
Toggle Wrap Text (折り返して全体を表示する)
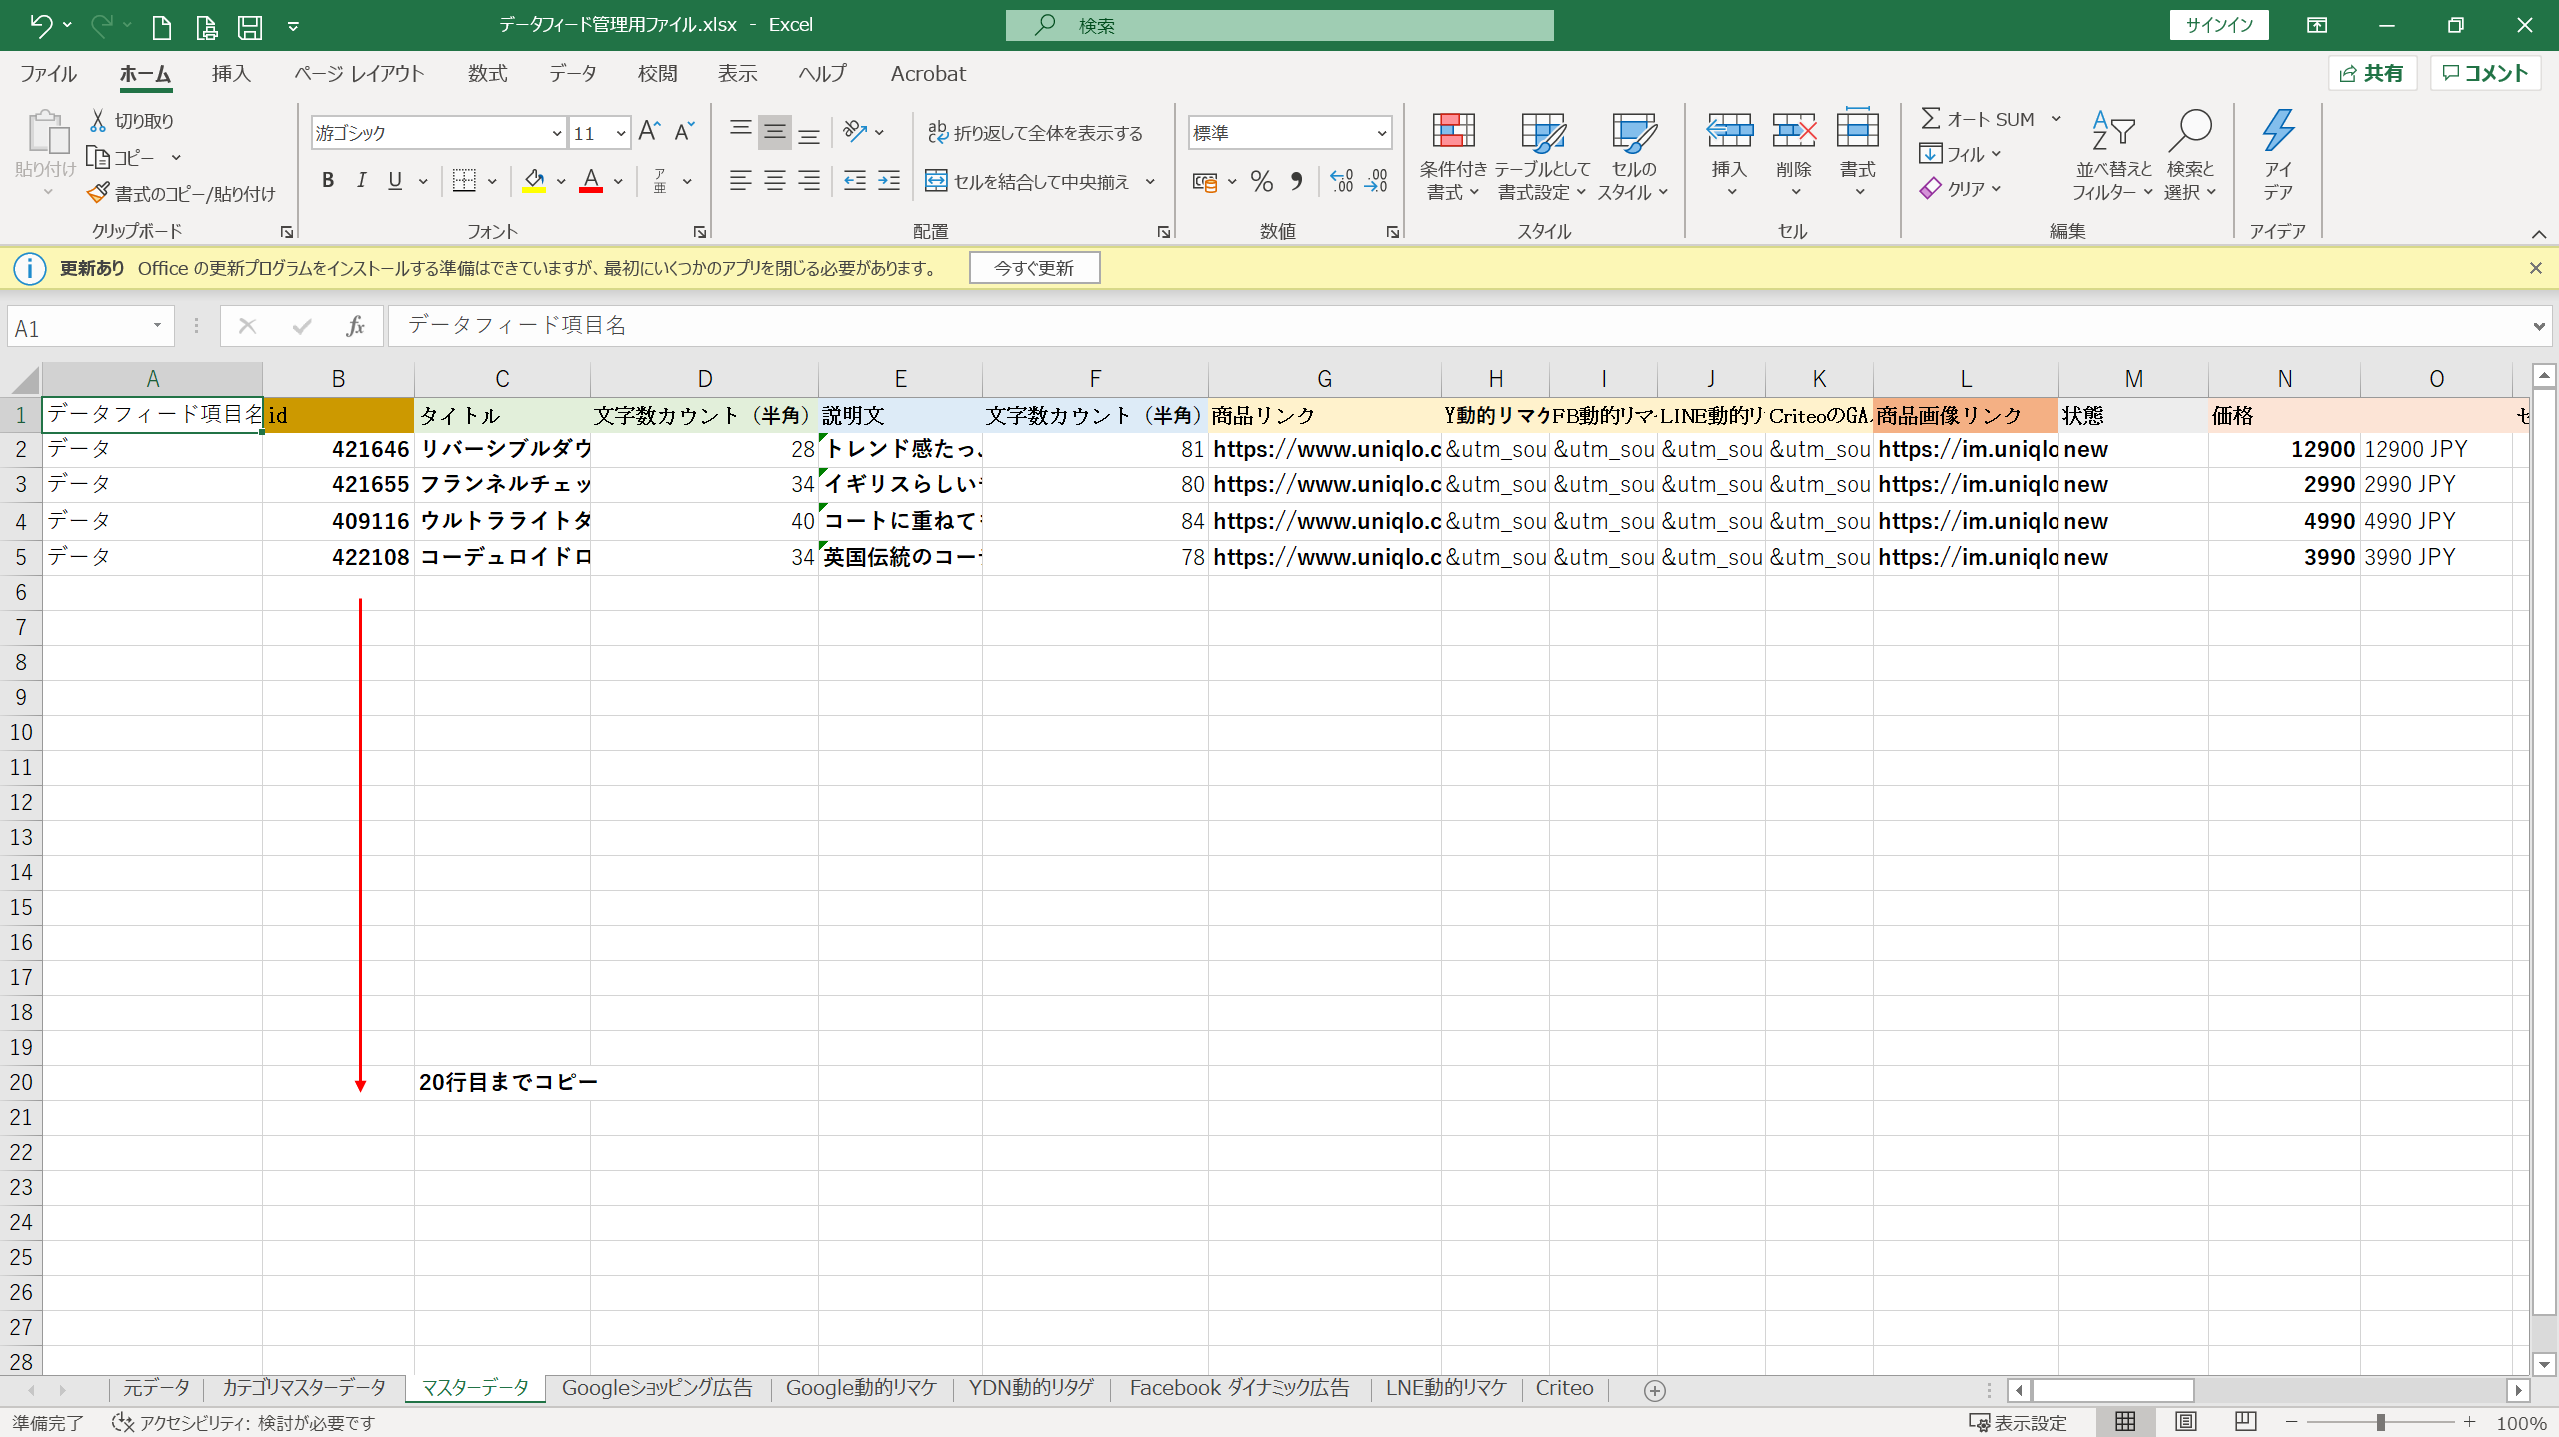(1034, 133)
